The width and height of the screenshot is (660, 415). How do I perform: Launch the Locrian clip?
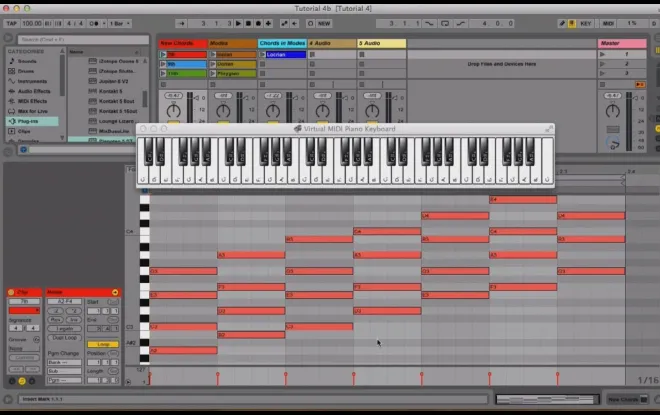[263, 55]
